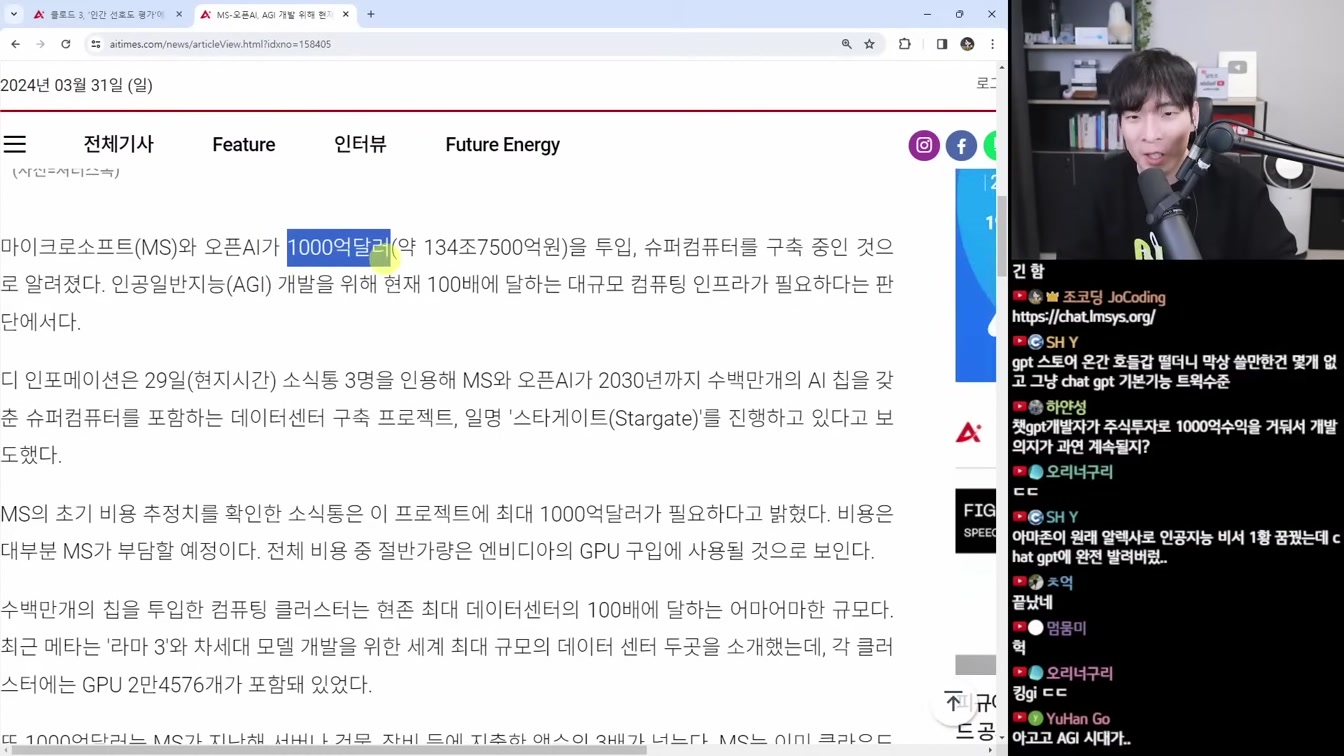Click the highlighted '1000억달러' text

(338, 247)
